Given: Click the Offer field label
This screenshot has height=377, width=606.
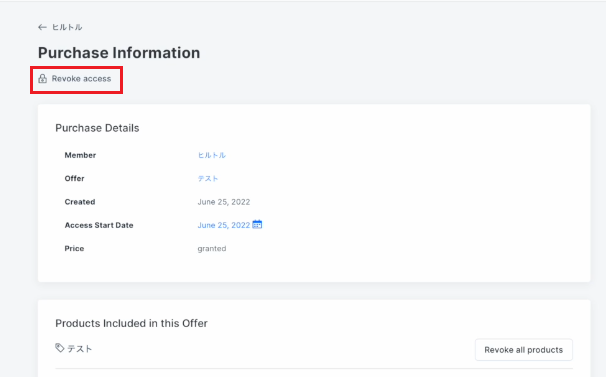Looking at the screenshot, I should coord(74,179).
